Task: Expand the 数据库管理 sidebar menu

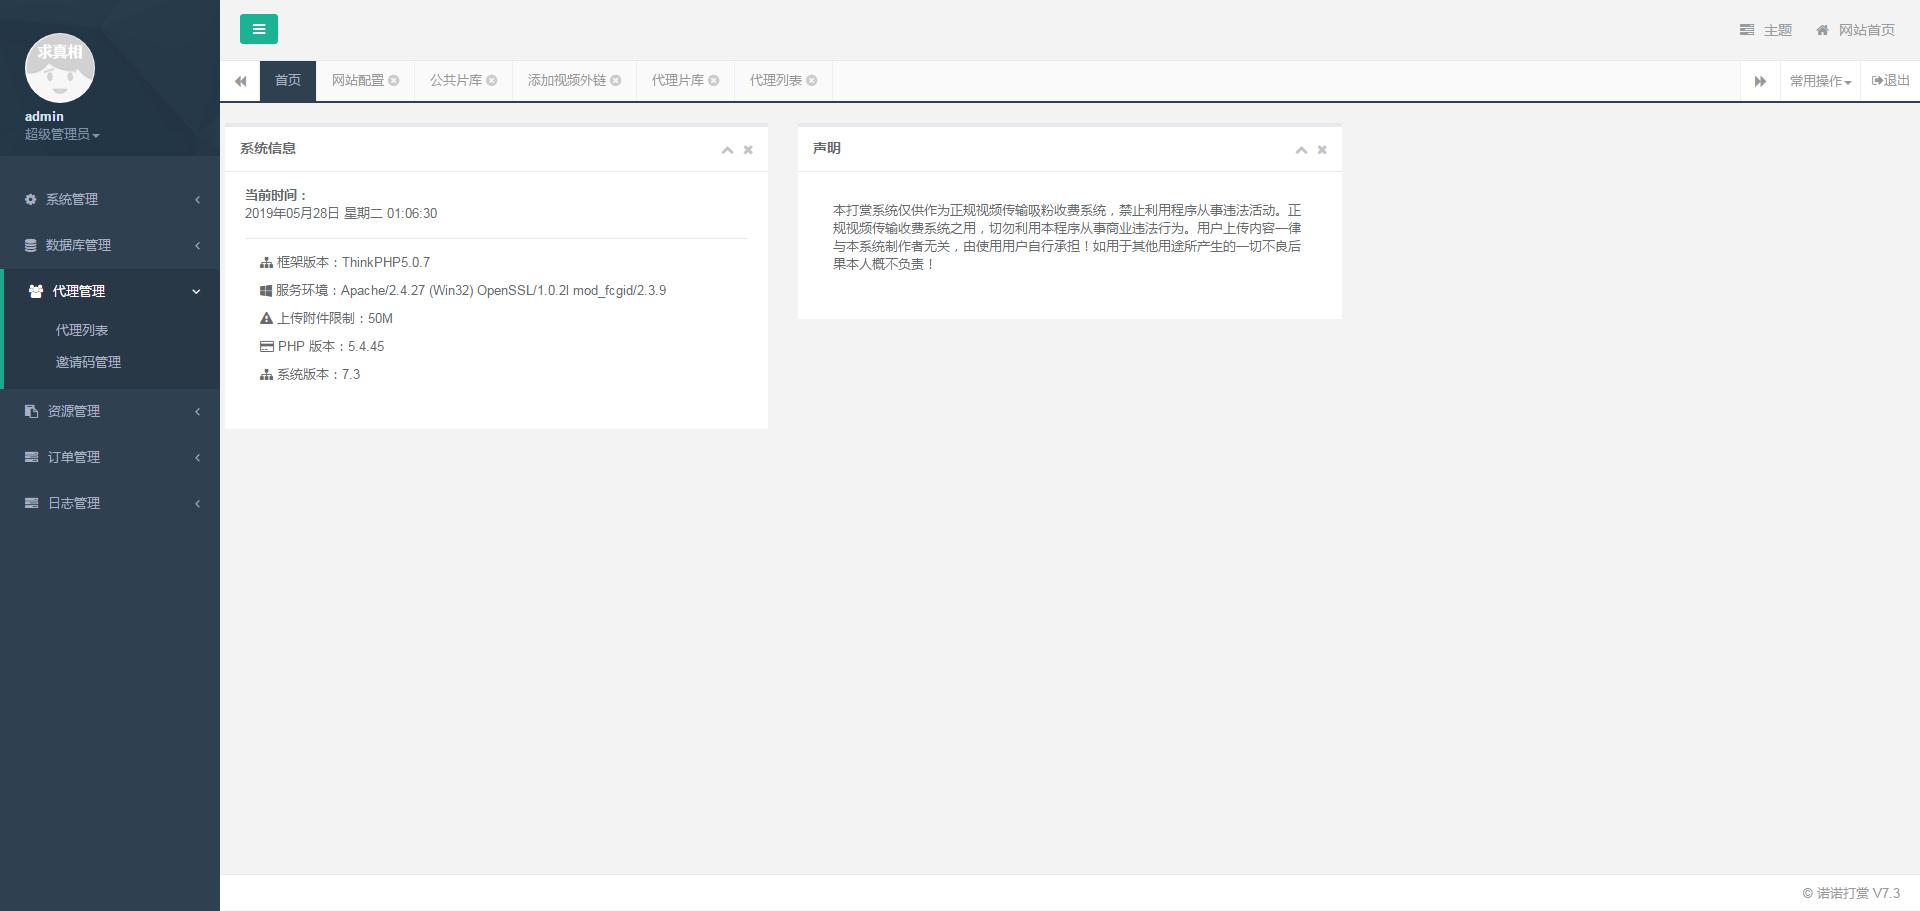Action: pyautogui.click(x=110, y=245)
